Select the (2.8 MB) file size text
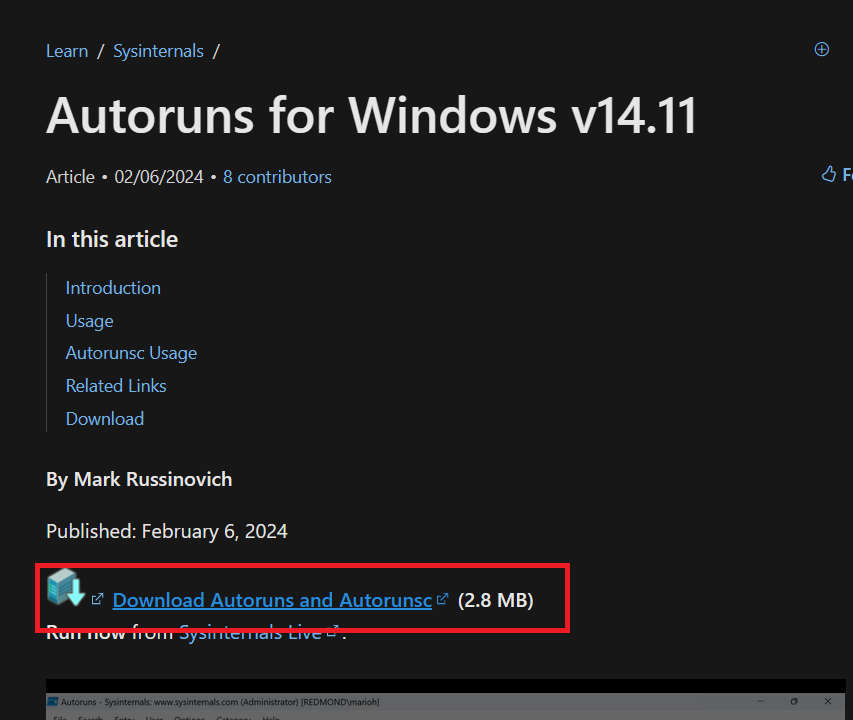 pyautogui.click(x=496, y=600)
